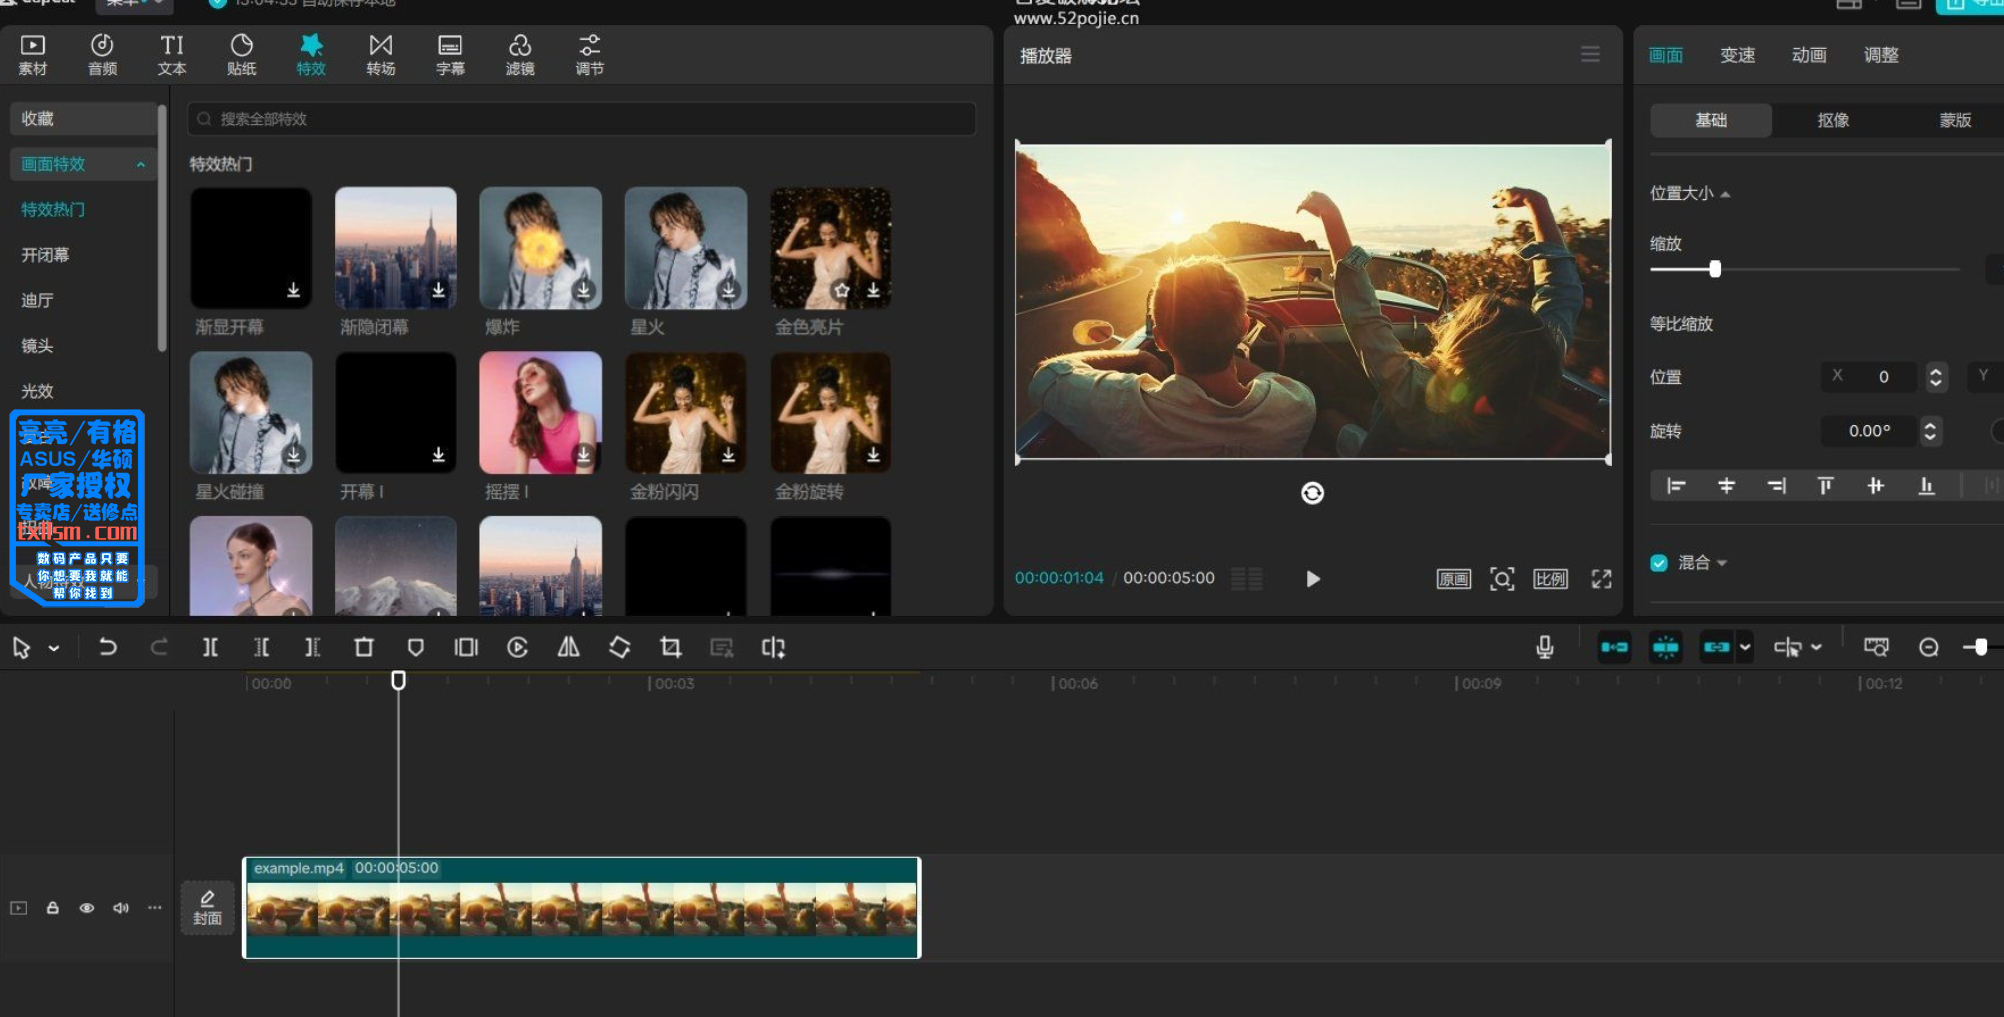2004x1017 pixels.
Task: Collapse the 位置大小 section
Action: click(x=1726, y=194)
